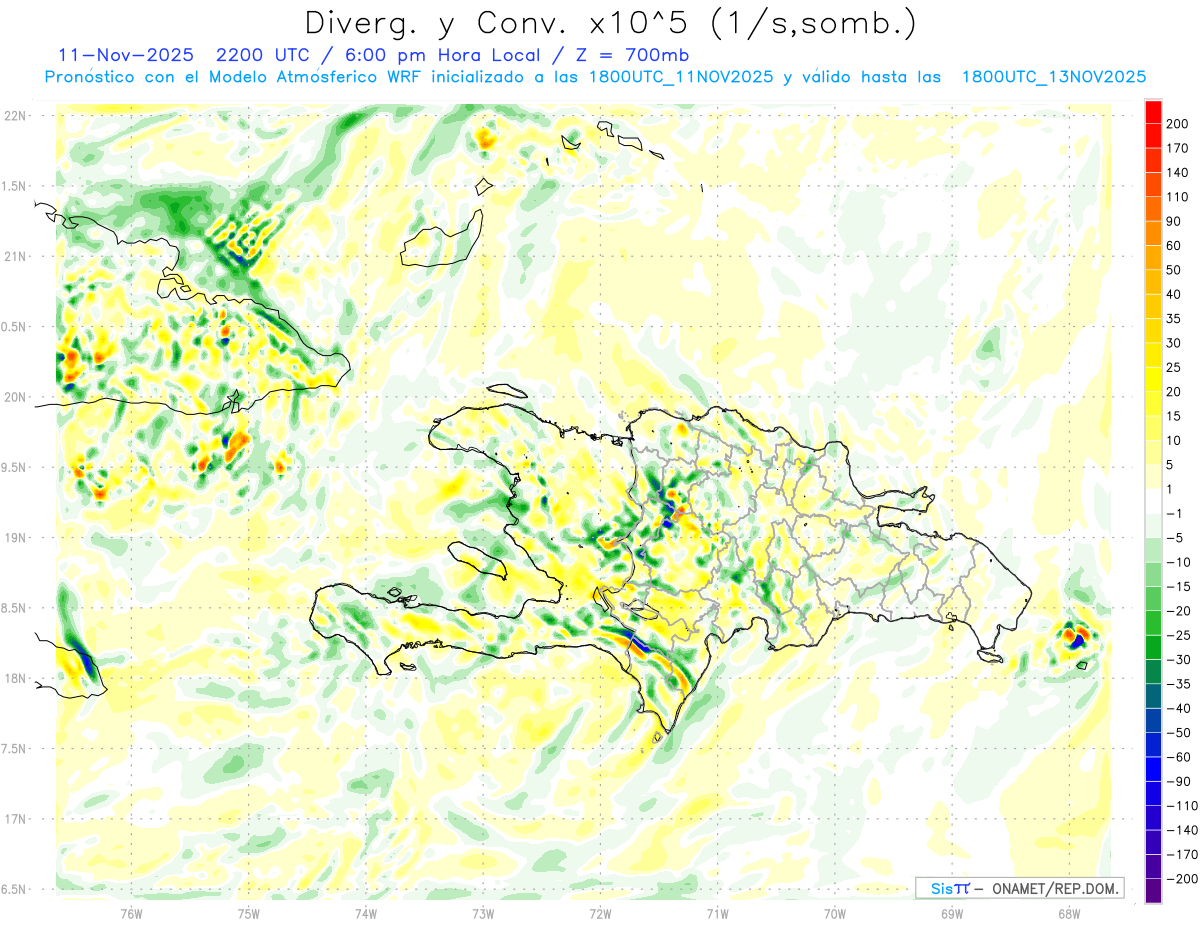Click the color bar value '-25'
1200x927 pixels.
pyautogui.click(x=1179, y=635)
